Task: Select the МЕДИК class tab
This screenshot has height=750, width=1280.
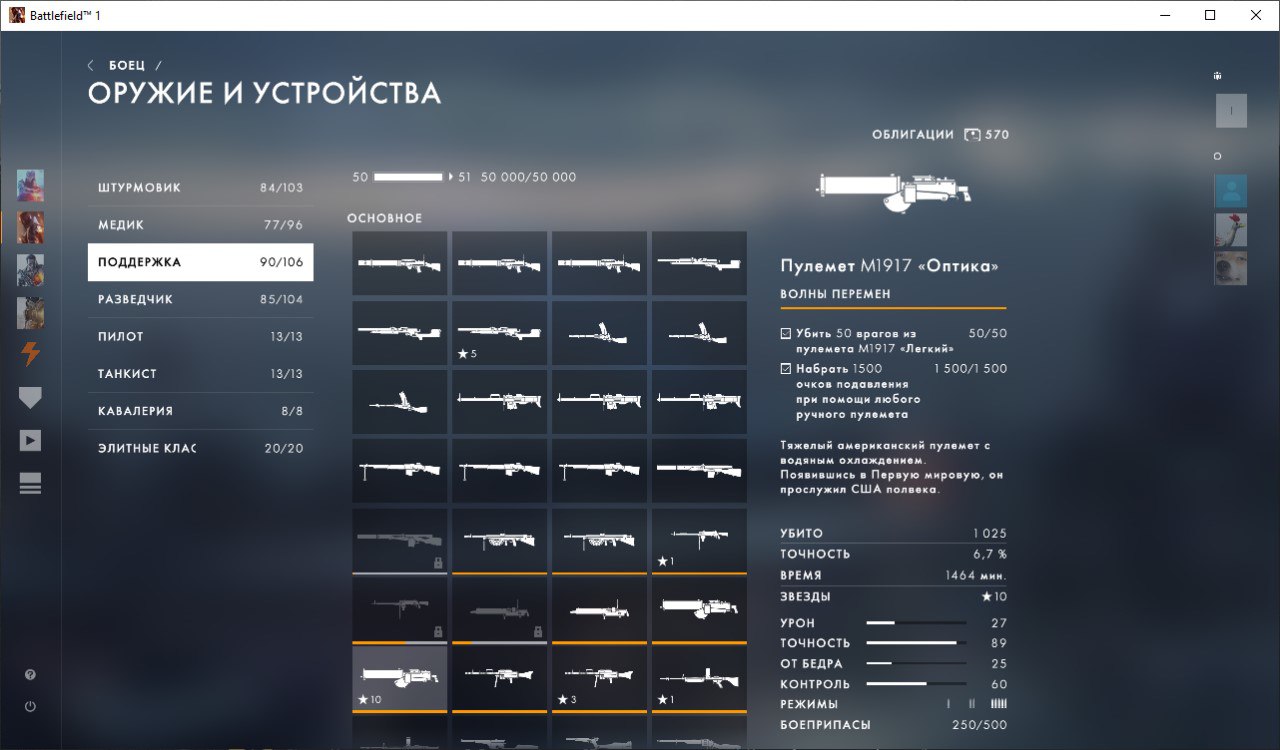Action: click(200, 225)
